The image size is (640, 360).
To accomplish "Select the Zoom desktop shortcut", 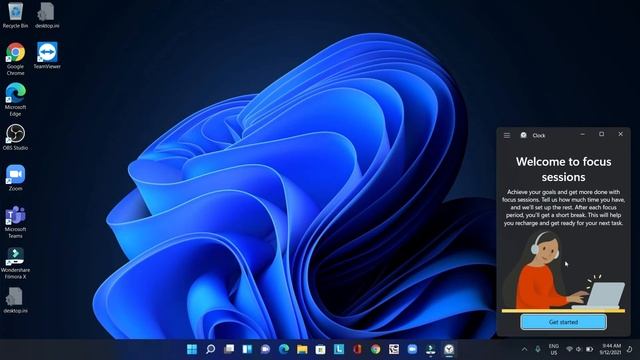I will click(x=16, y=178).
